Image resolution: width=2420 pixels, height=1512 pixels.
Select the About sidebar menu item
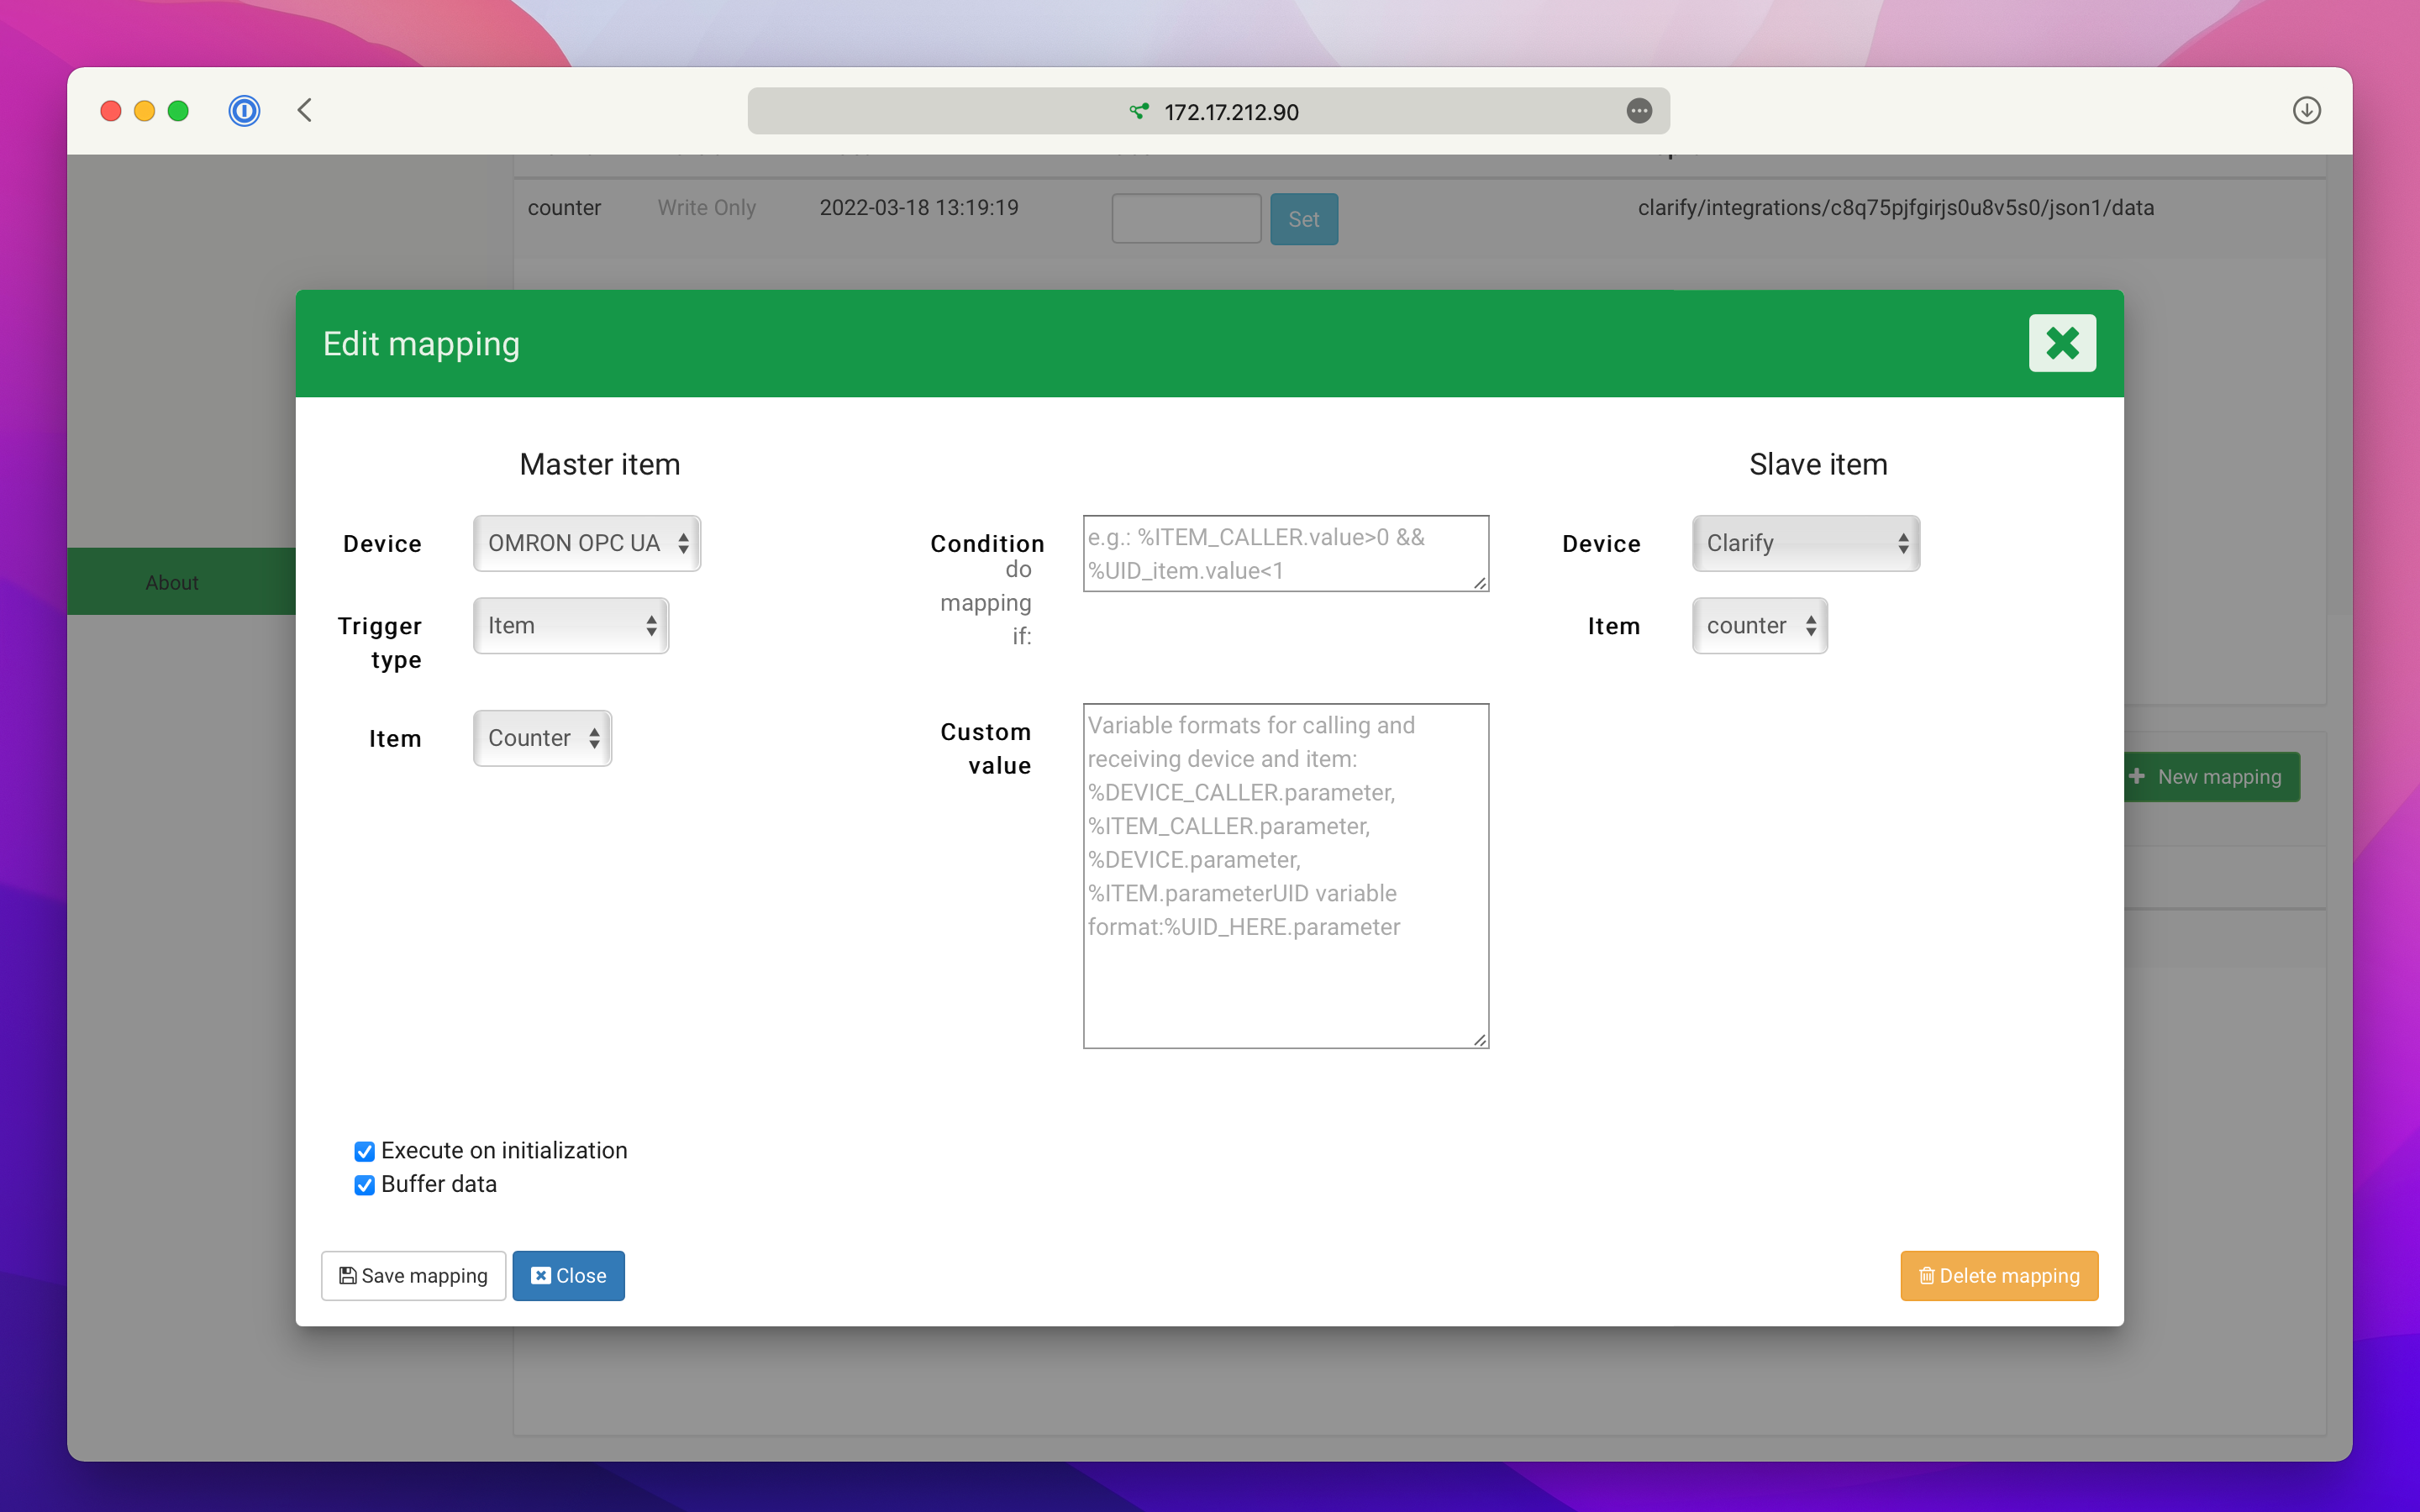tap(172, 582)
